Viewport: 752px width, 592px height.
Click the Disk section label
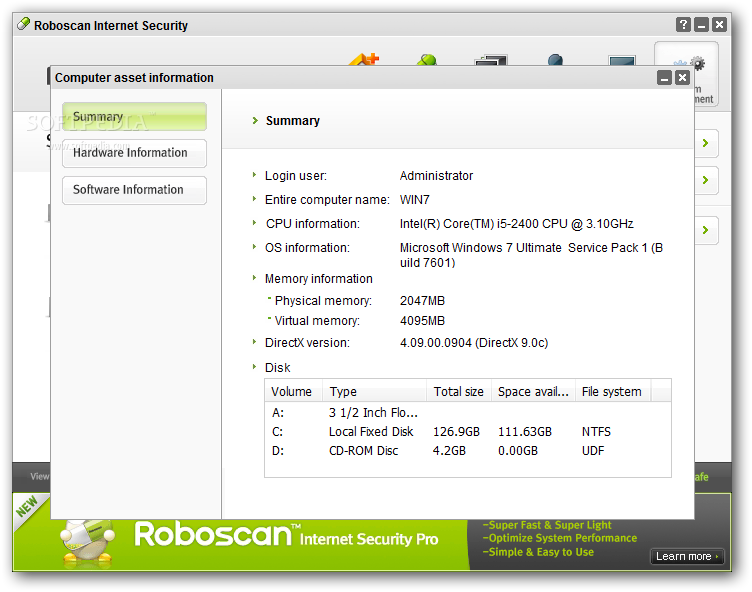(278, 368)
